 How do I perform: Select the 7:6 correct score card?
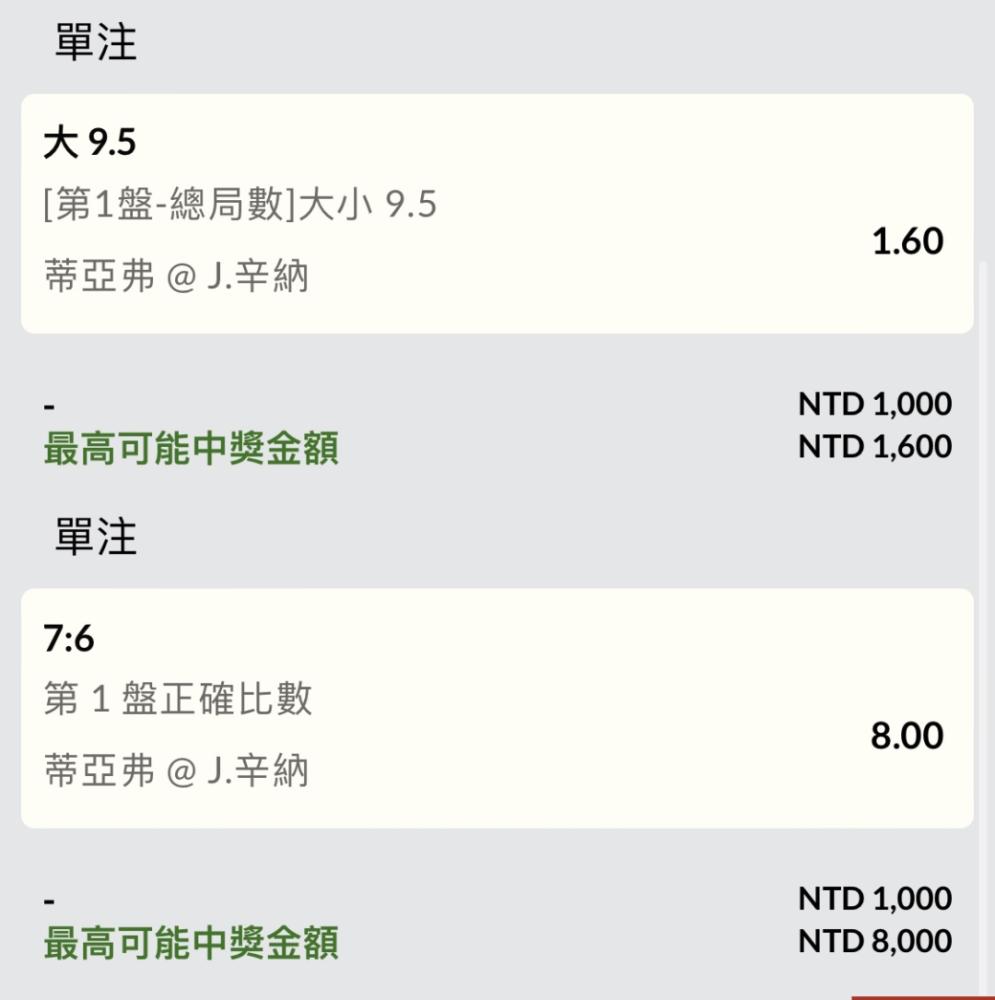pyautogui.click(x=497, y=709)
